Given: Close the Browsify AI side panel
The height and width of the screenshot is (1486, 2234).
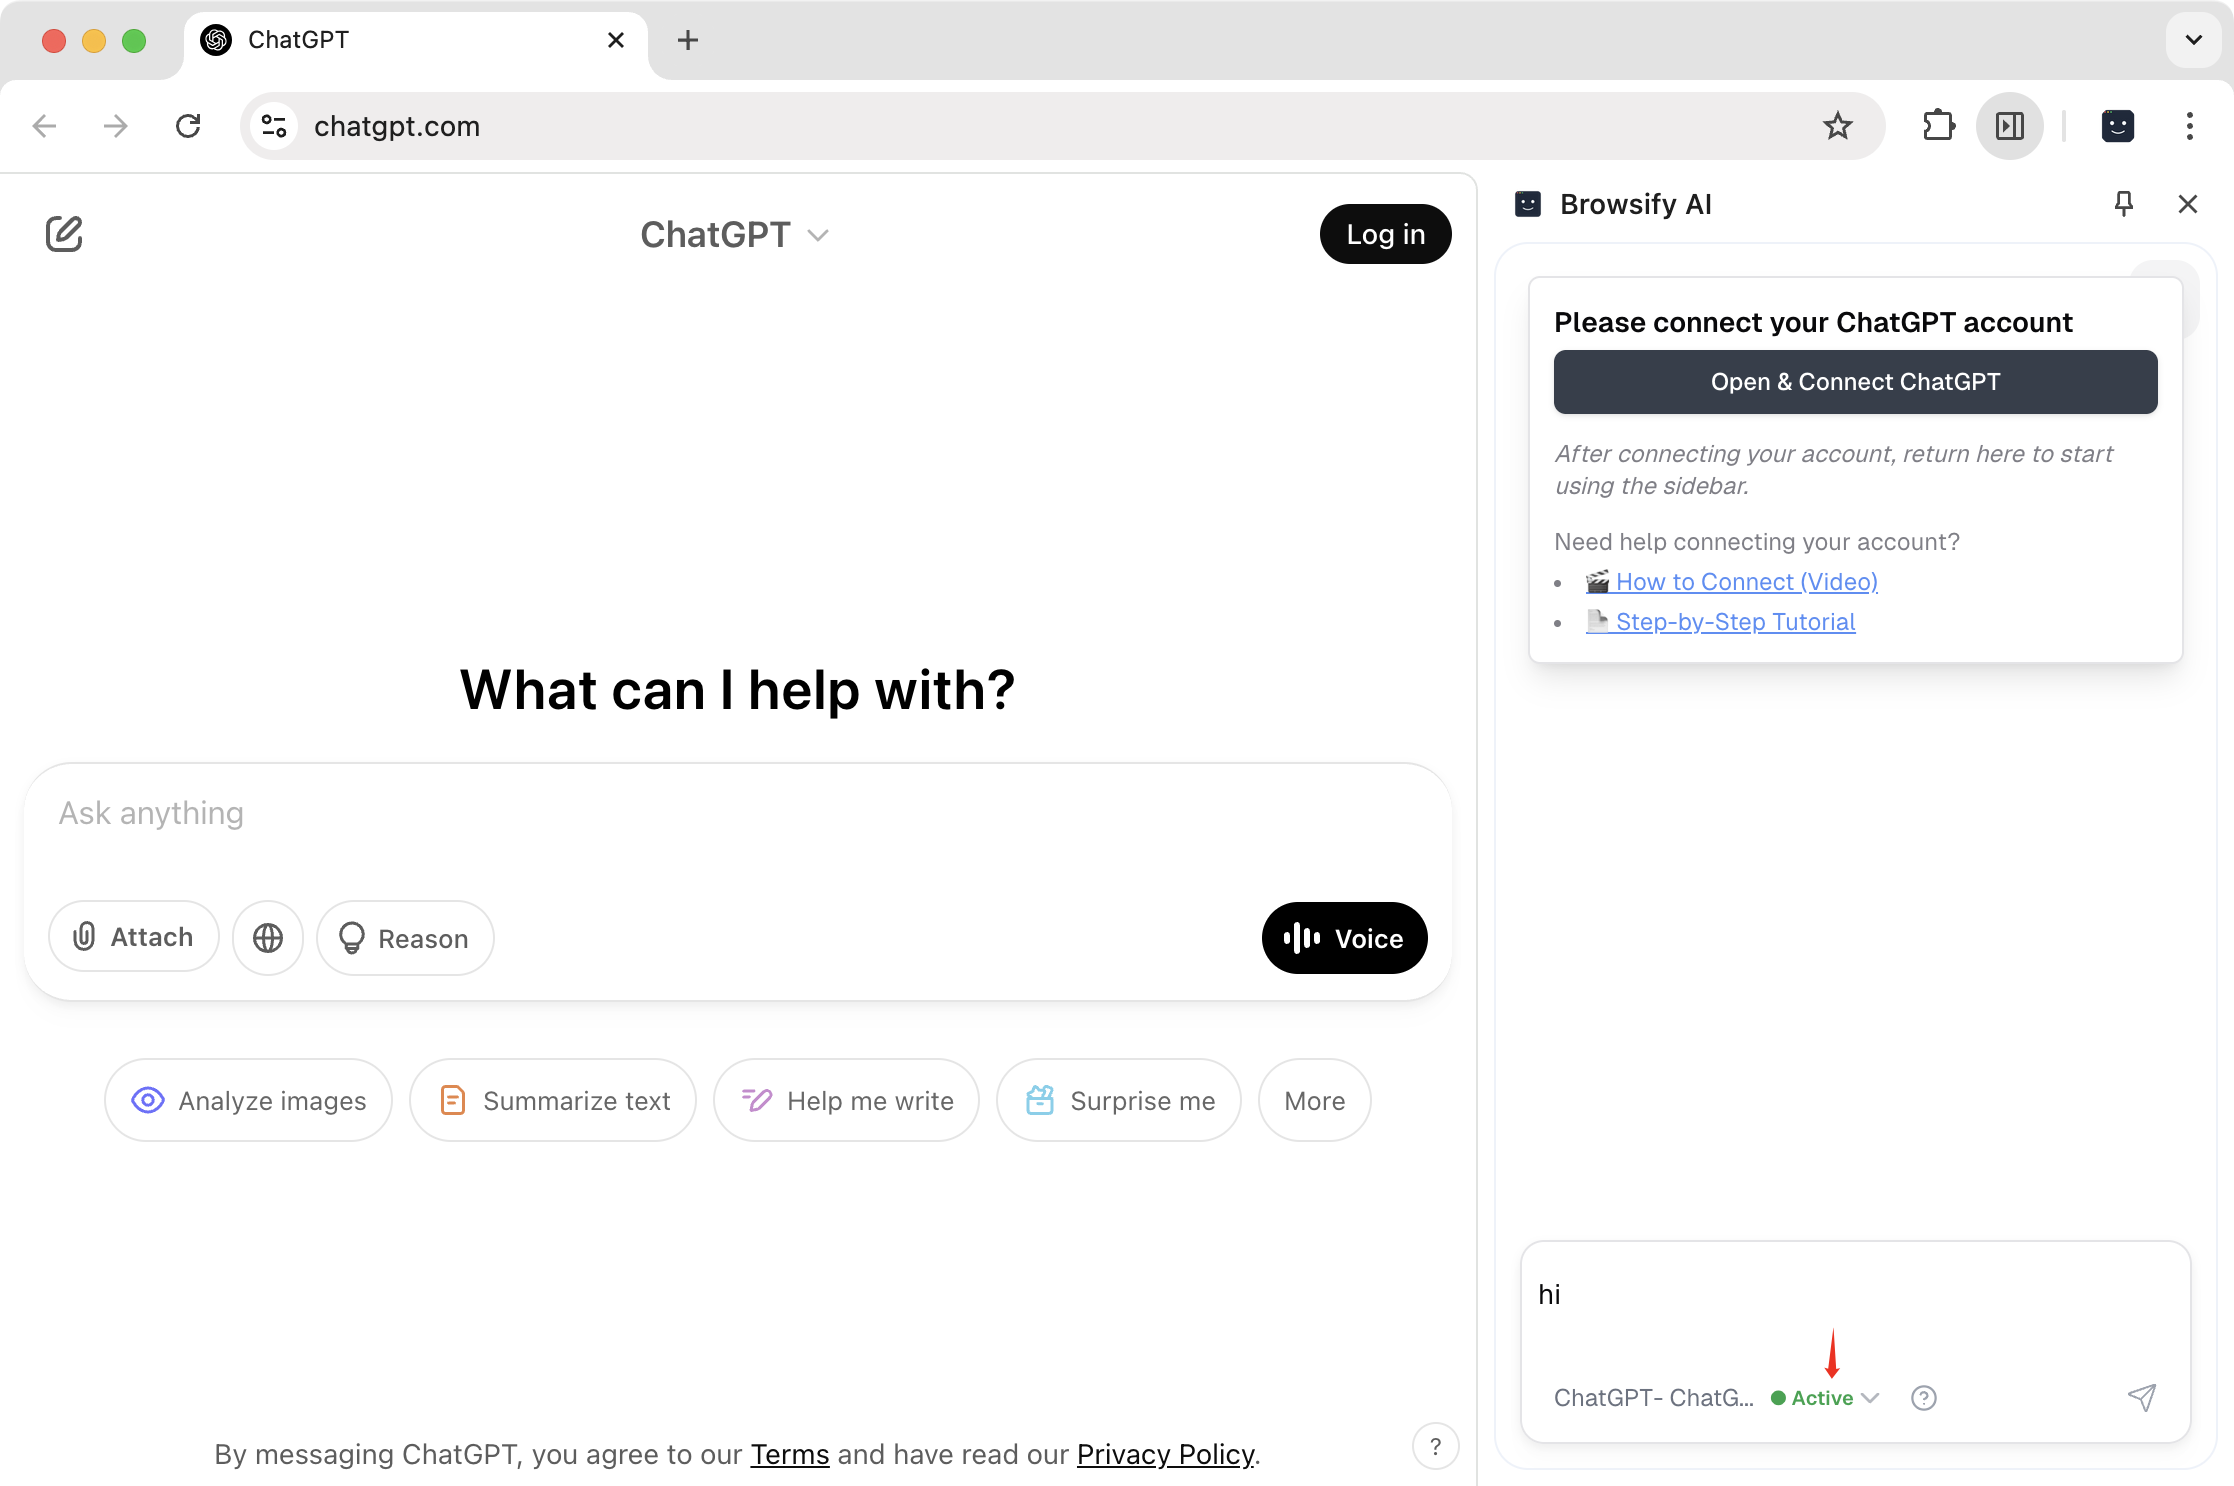Looking at the screenshot, I should 2188,204.
